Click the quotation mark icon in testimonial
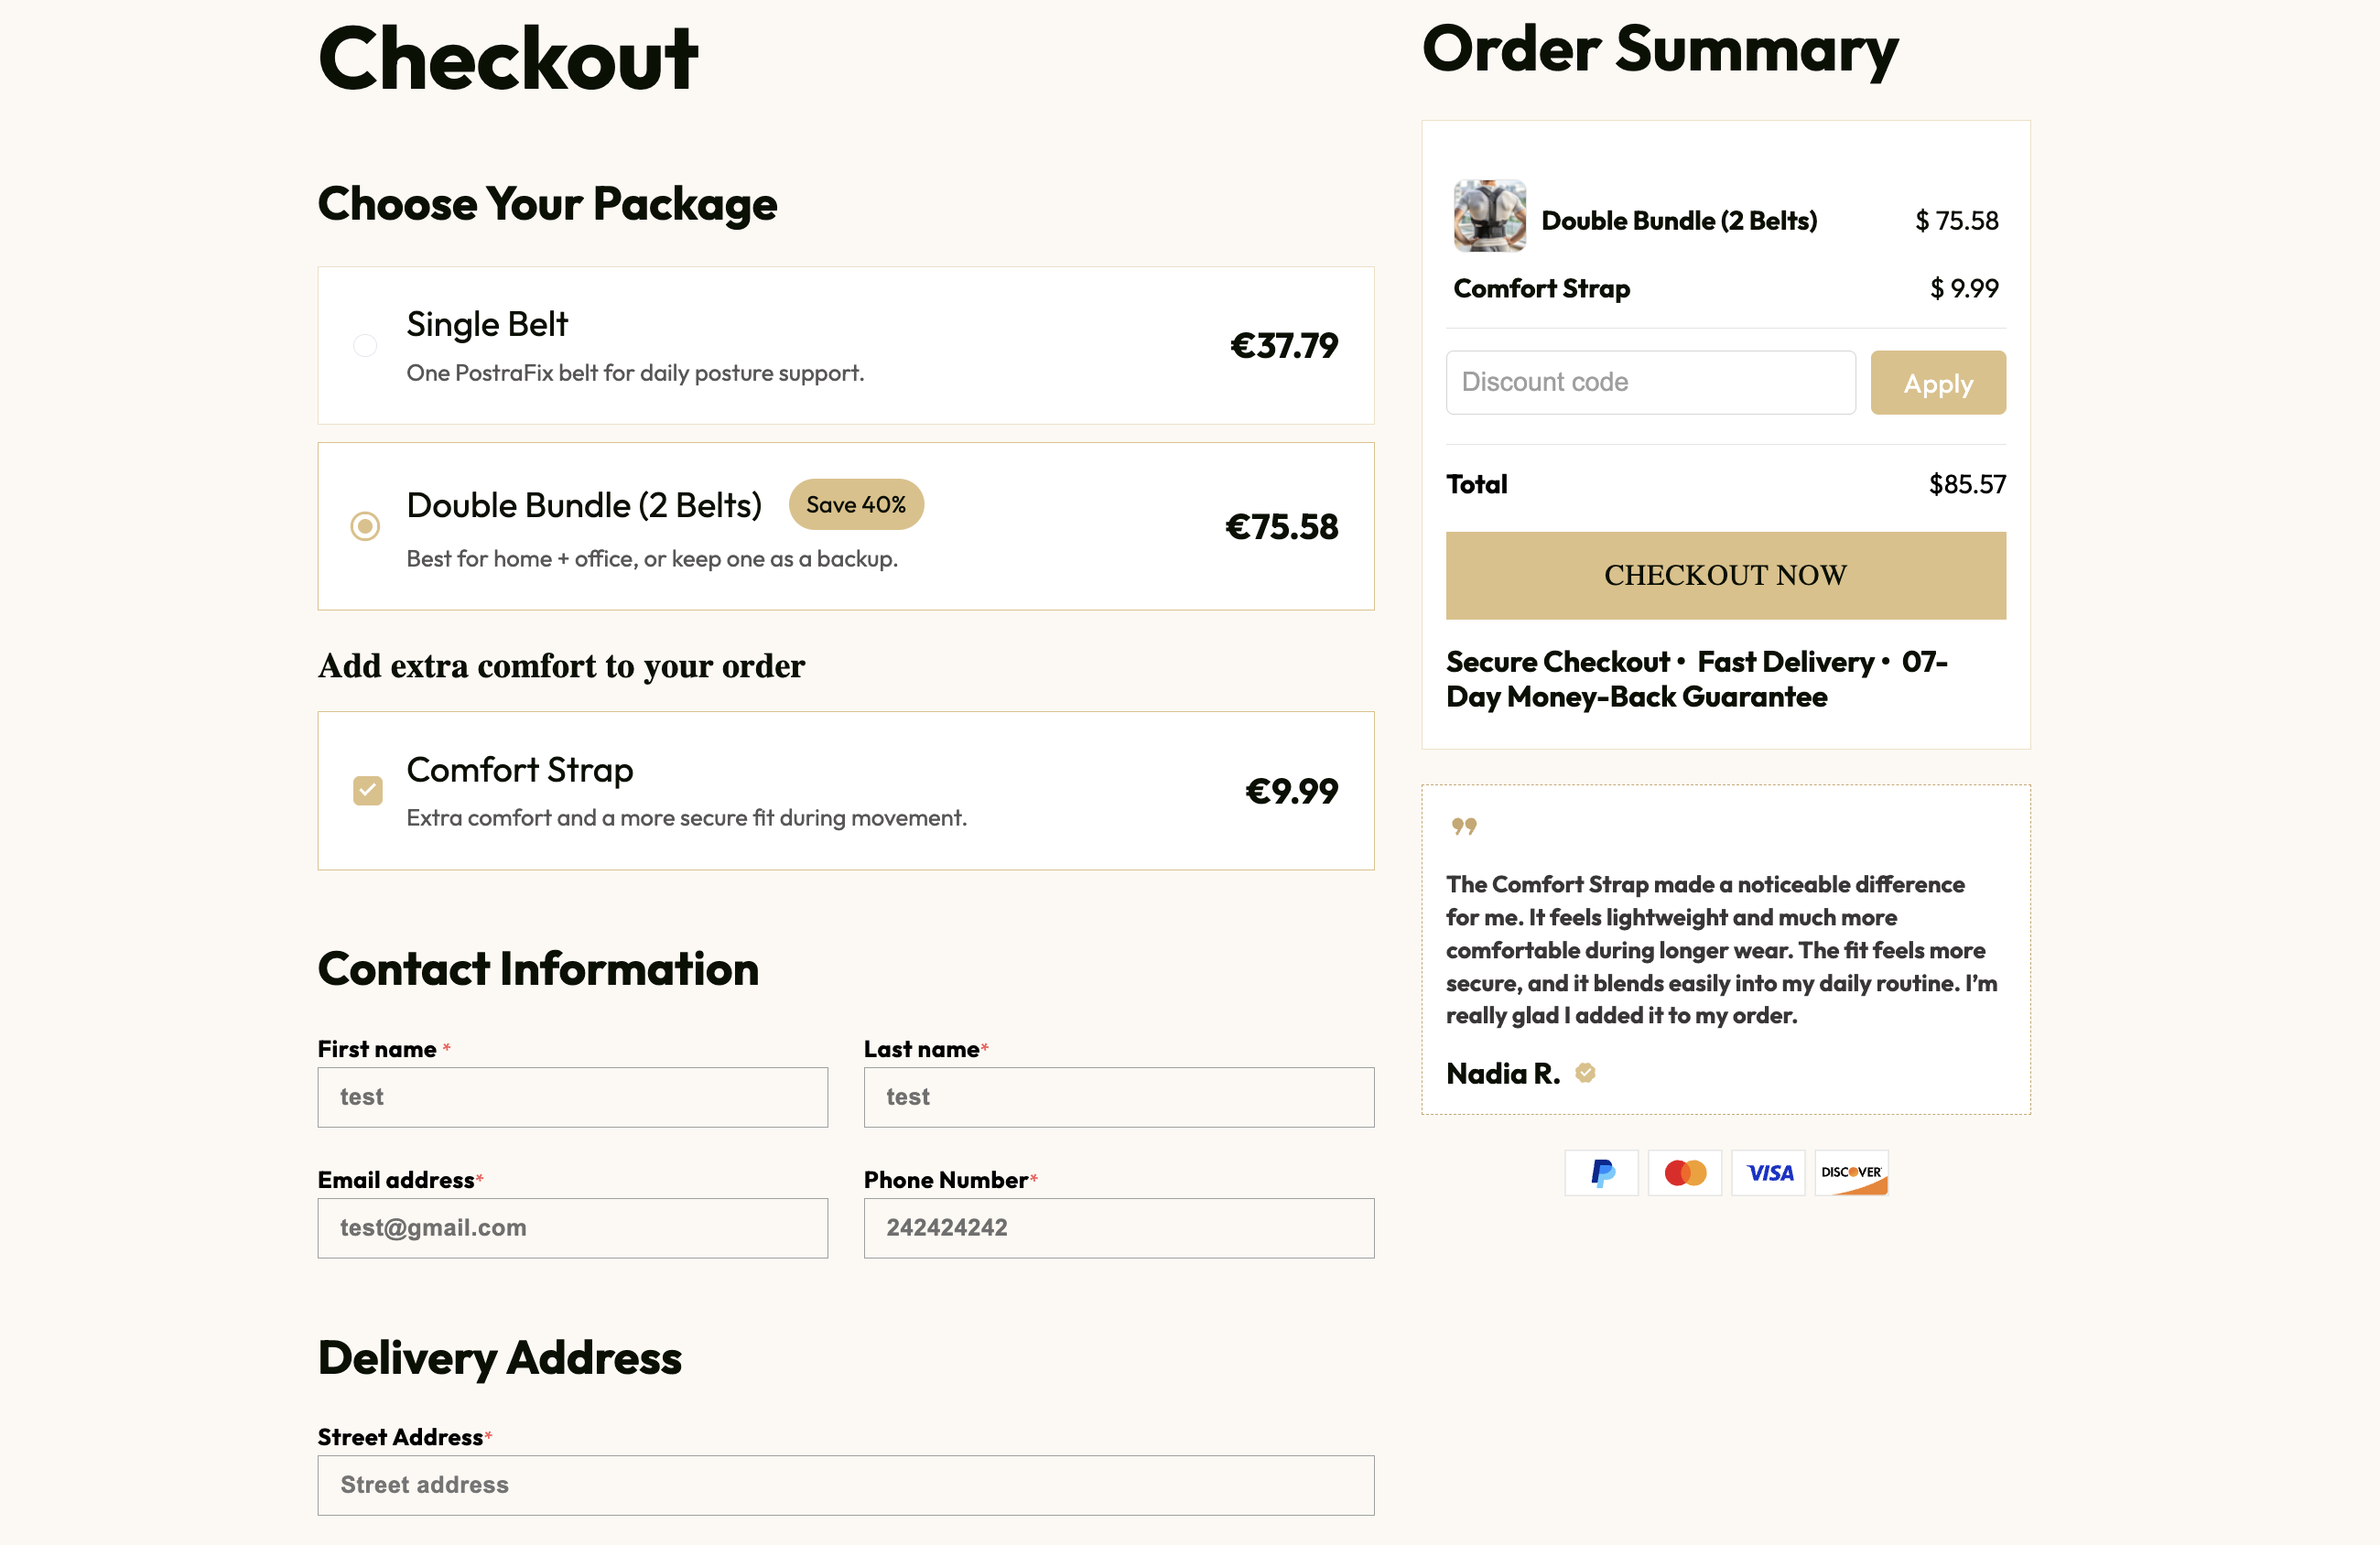Image resolution: width=2380 pixels, height=1545 pixels. 1464,826
